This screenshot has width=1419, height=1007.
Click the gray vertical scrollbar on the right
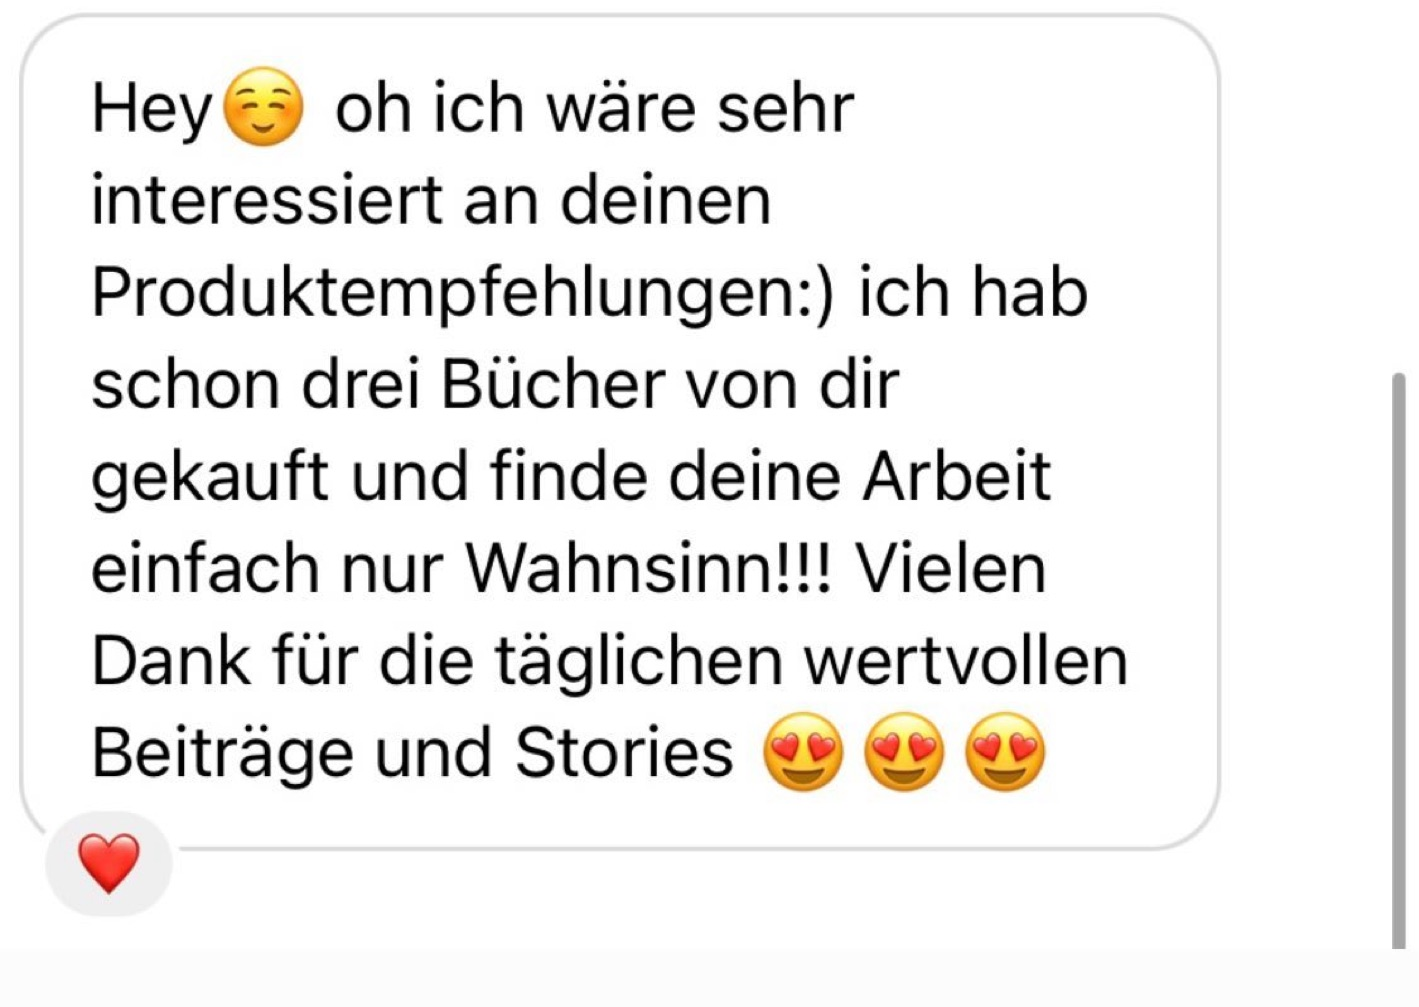pyautogui.click(x=1398, y=660)
